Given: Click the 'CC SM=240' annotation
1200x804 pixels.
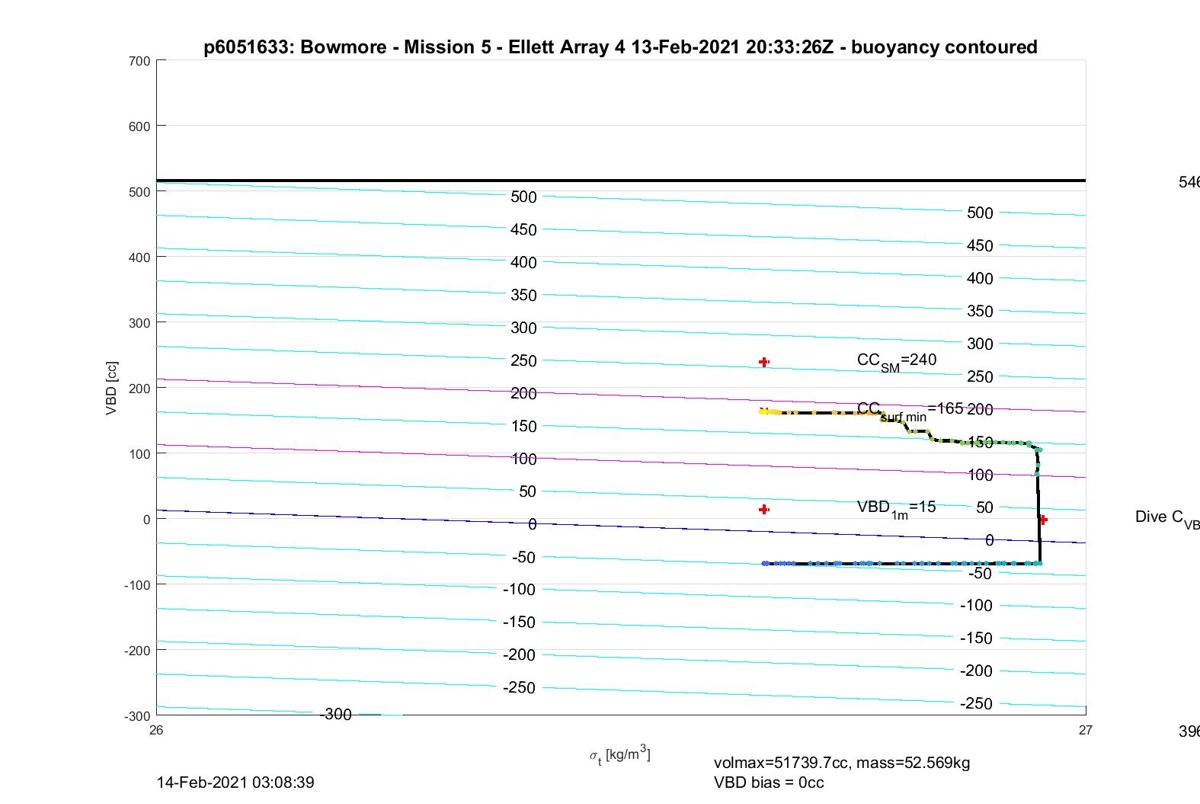Looking at the screenshot, I should tap(897, 361).
